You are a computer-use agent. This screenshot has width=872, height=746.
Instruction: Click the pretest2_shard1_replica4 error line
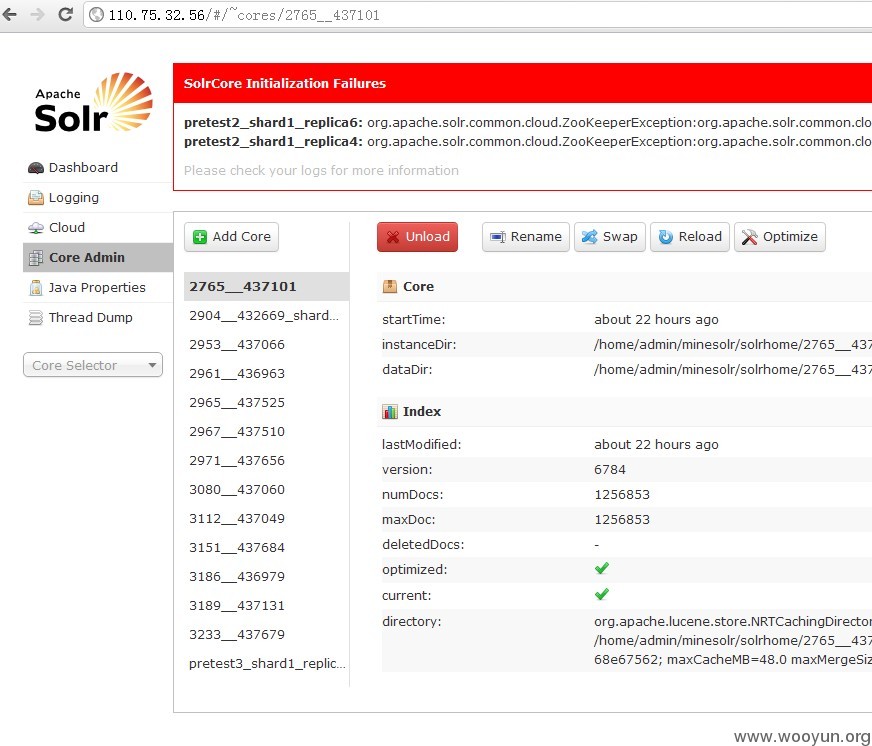coord(528,141)
